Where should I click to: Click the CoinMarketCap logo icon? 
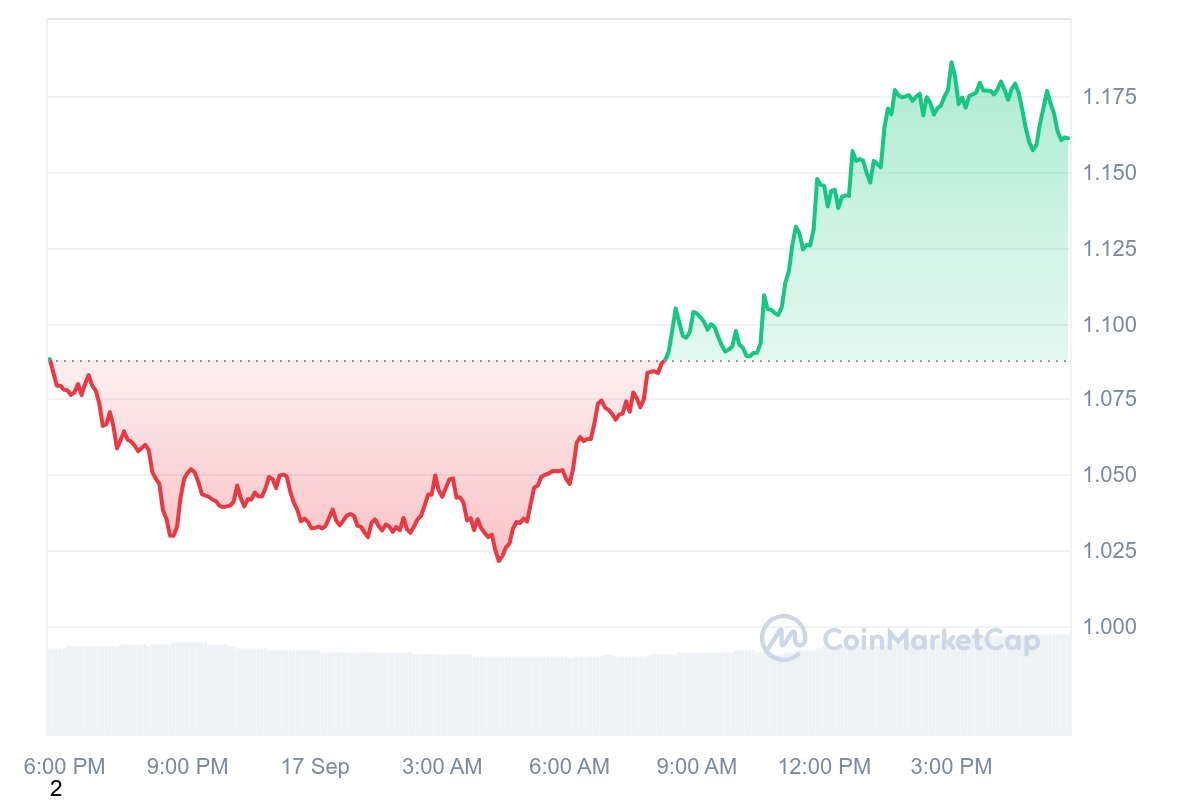click(783, 638)
